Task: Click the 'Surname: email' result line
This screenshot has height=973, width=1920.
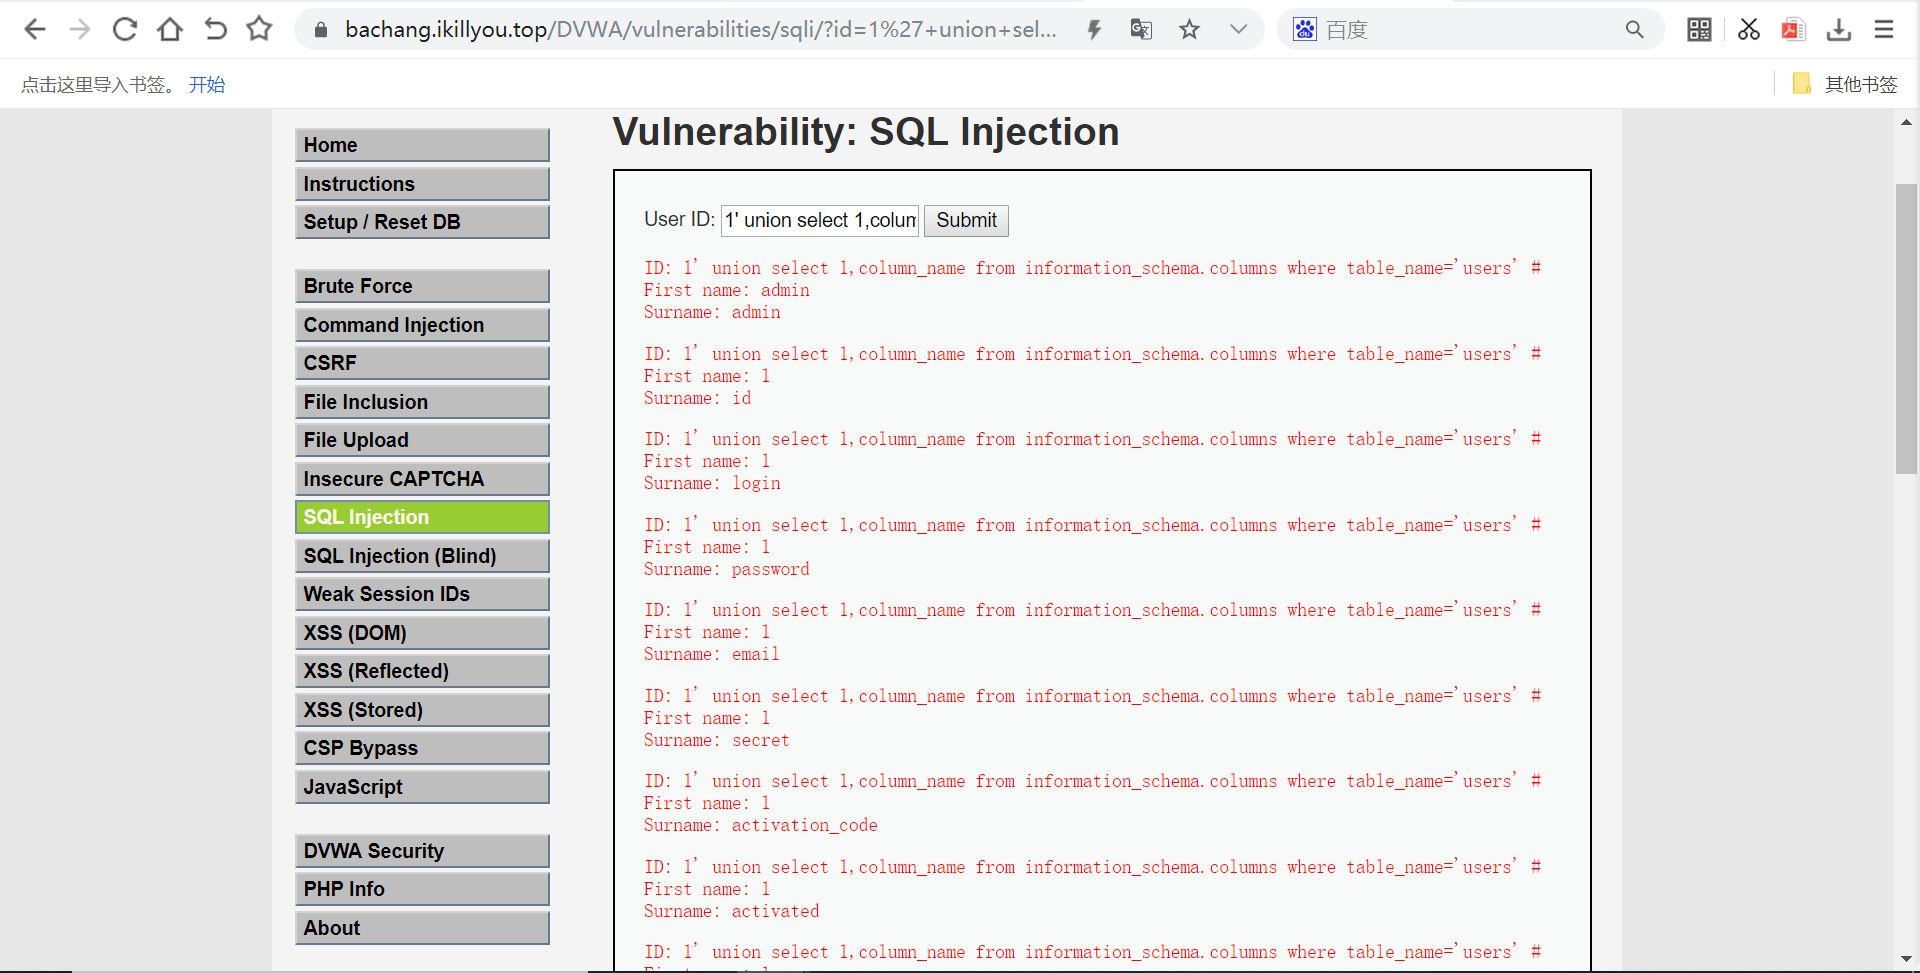Action: [x=712, y=654]
